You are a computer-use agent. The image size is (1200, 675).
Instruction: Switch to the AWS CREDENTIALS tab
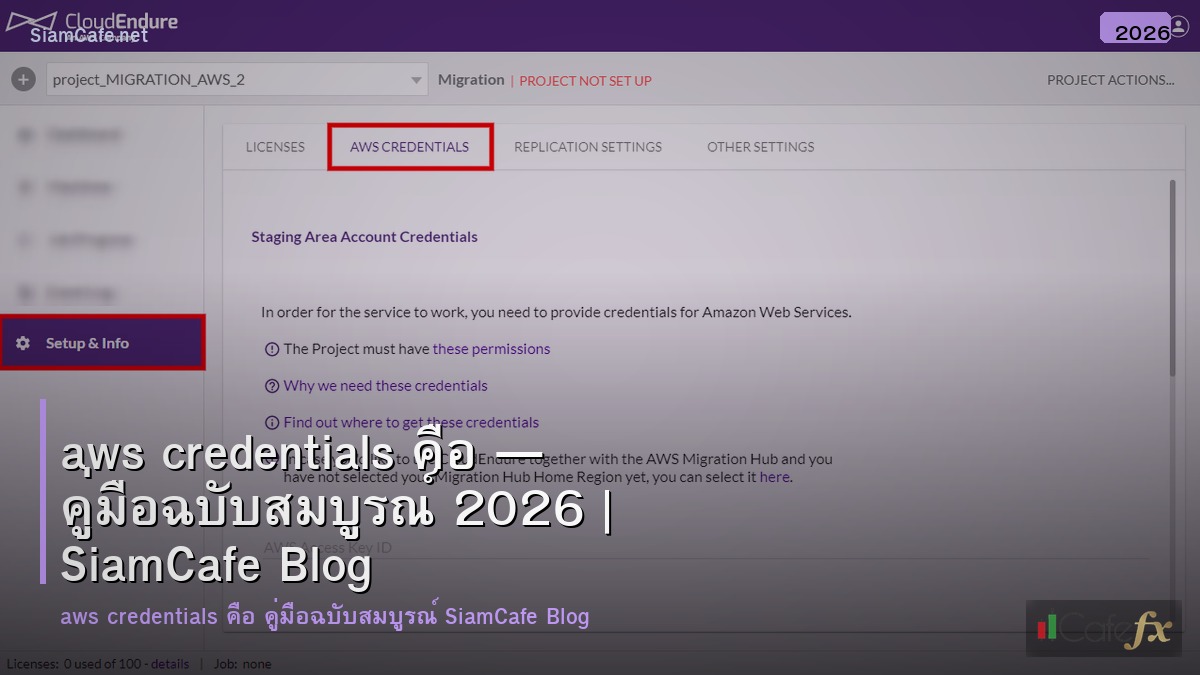coord(410,146)
